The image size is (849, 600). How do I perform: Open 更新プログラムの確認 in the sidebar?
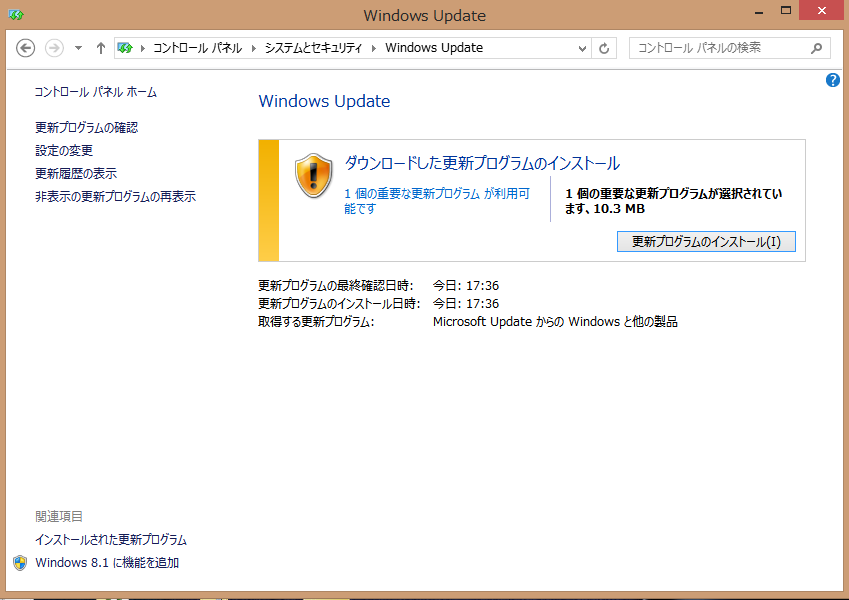[87, 127]
